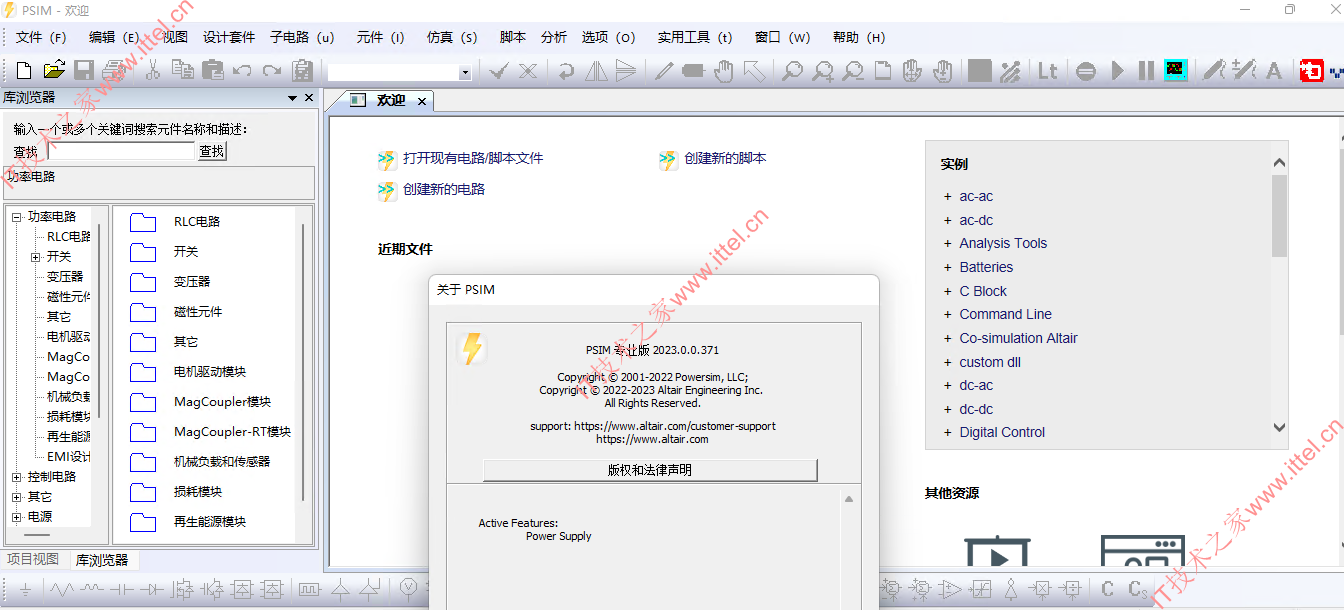Open the library browser panel dropdown arrow
Screen dimensions: 1344x610
tap(292, 98)
